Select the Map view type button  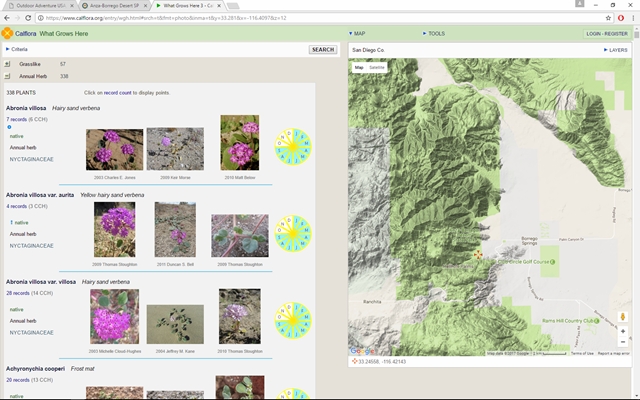click(x=359, y=67)
